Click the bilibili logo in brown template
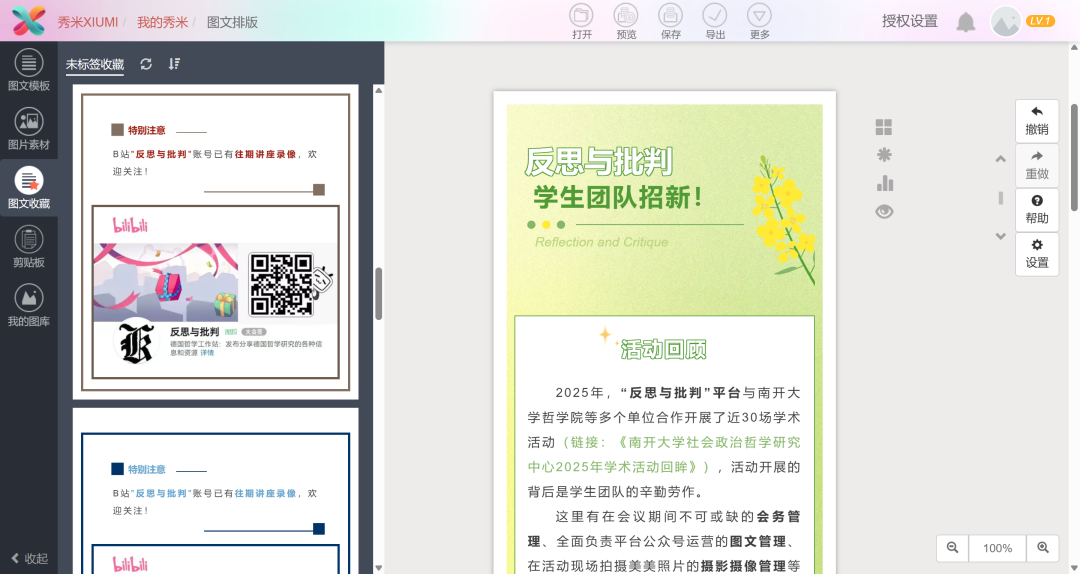Image resolution: width=1080 pixels, height=574 pixels. tap(130, 225)
